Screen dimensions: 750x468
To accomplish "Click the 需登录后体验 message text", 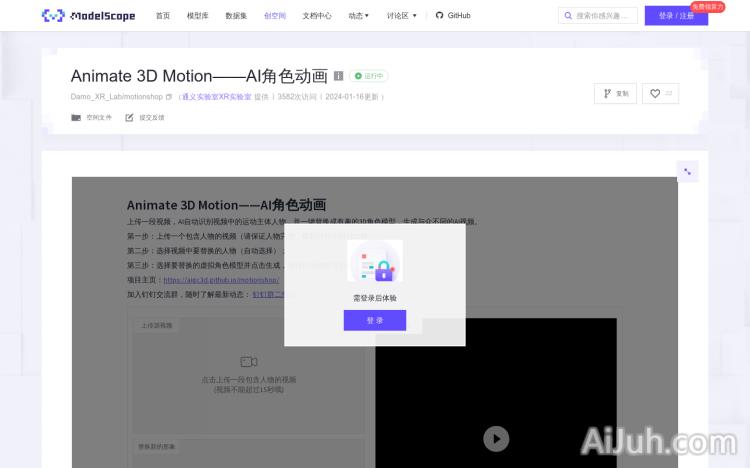I will pos(375,298).
